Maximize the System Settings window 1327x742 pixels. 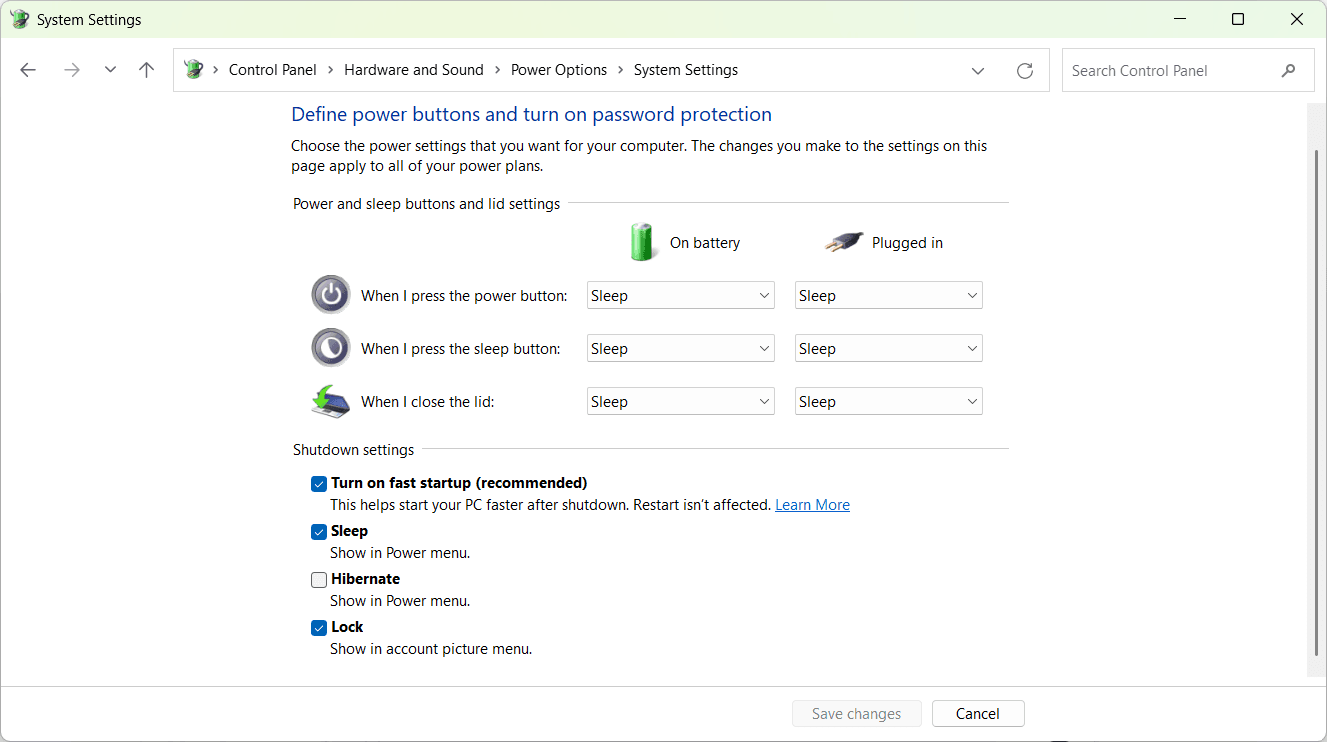(1238, 19)
